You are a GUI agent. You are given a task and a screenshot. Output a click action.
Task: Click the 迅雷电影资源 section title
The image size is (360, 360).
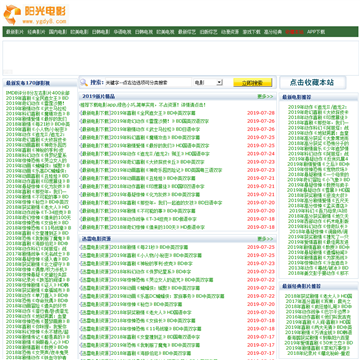coord(97,239)
